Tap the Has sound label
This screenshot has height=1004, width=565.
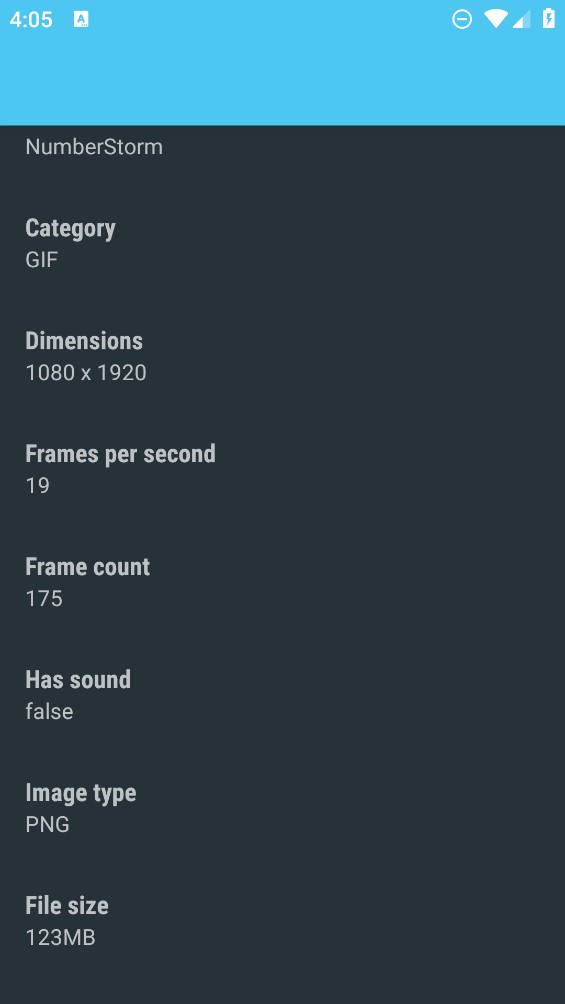pyautogui.click(x=78, y=679)
